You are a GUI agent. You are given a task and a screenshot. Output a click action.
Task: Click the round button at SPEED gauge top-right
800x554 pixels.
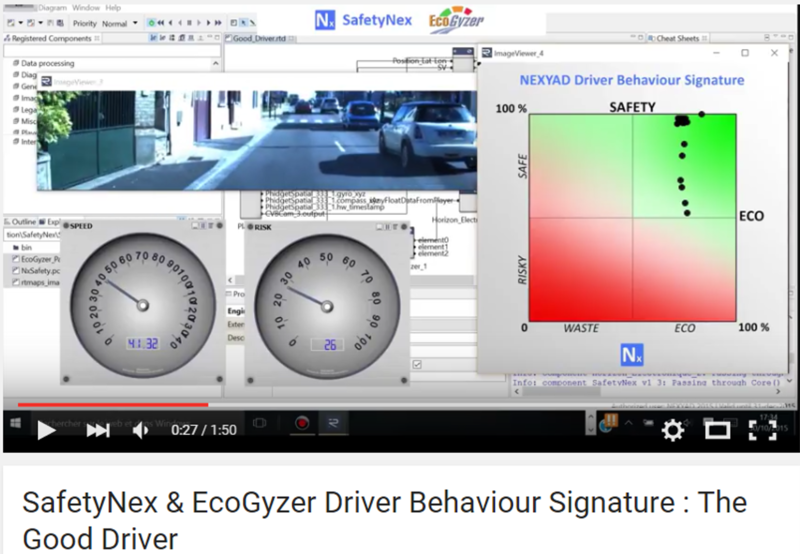(219, 225)
